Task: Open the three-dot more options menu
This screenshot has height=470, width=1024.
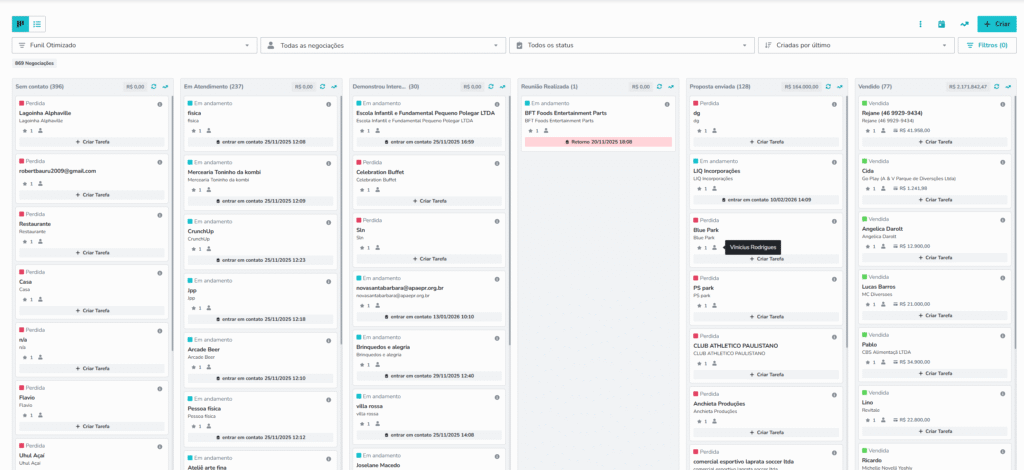Action: click(x=920, y=24)
